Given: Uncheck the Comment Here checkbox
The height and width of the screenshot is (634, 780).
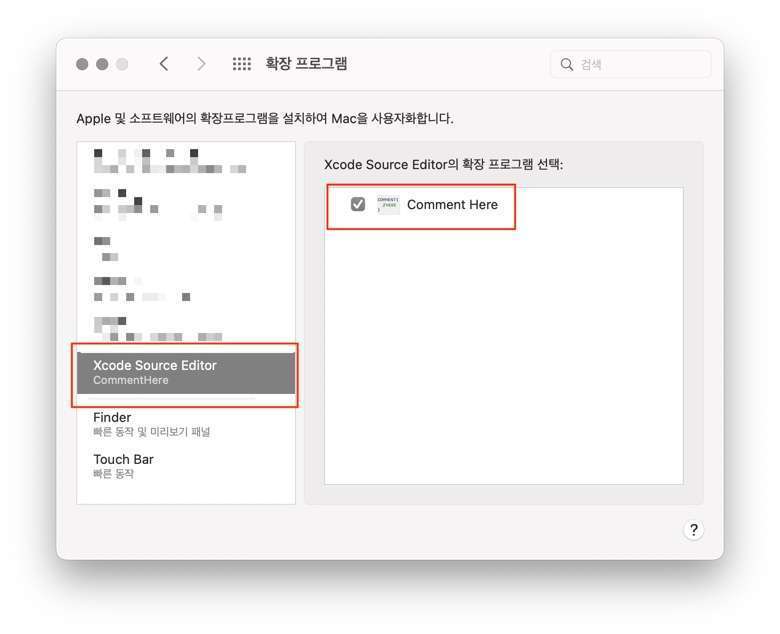Looking at the screenshot, I should 358,205.
